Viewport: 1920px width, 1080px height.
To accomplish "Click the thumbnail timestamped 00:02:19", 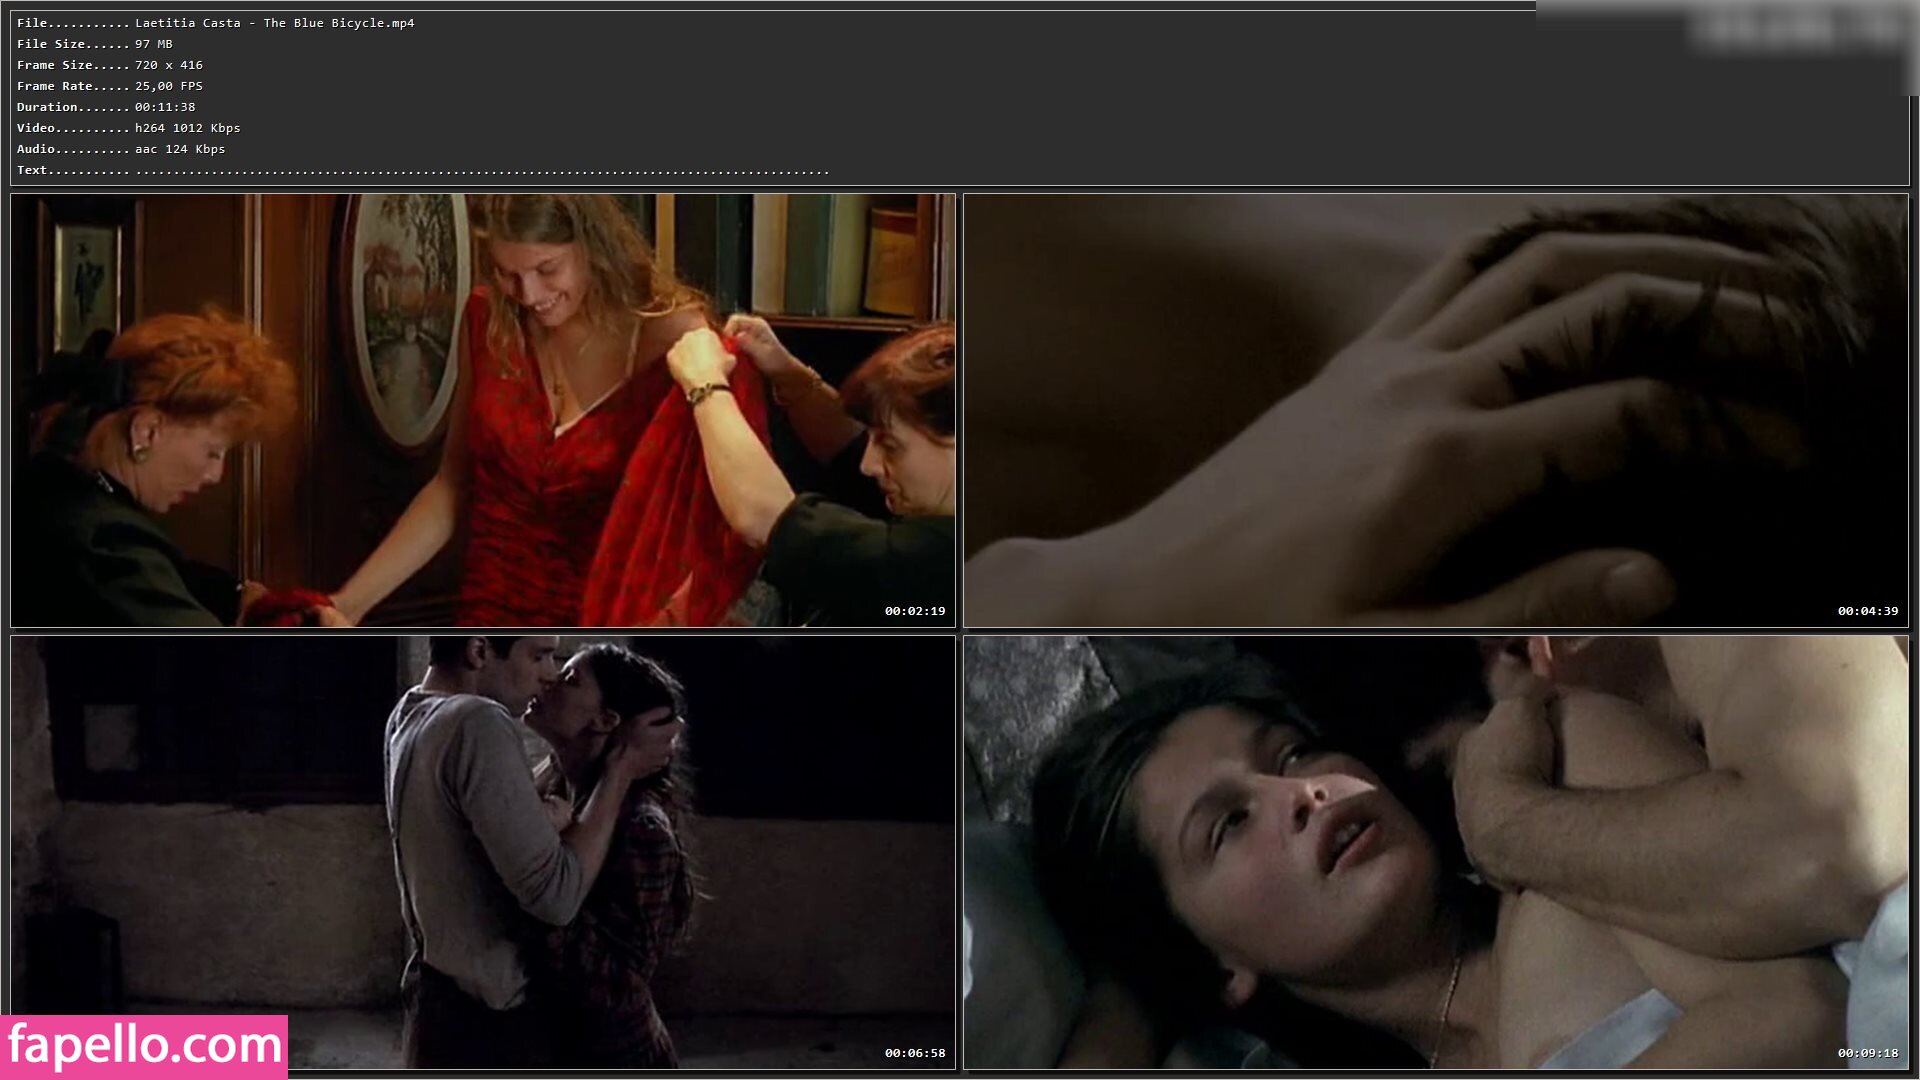I will (x=483, y=410).
